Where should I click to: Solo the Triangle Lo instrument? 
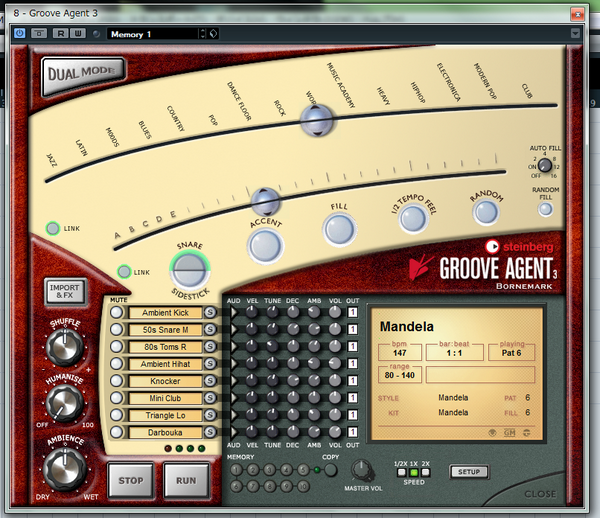click(x=210, y=415)
